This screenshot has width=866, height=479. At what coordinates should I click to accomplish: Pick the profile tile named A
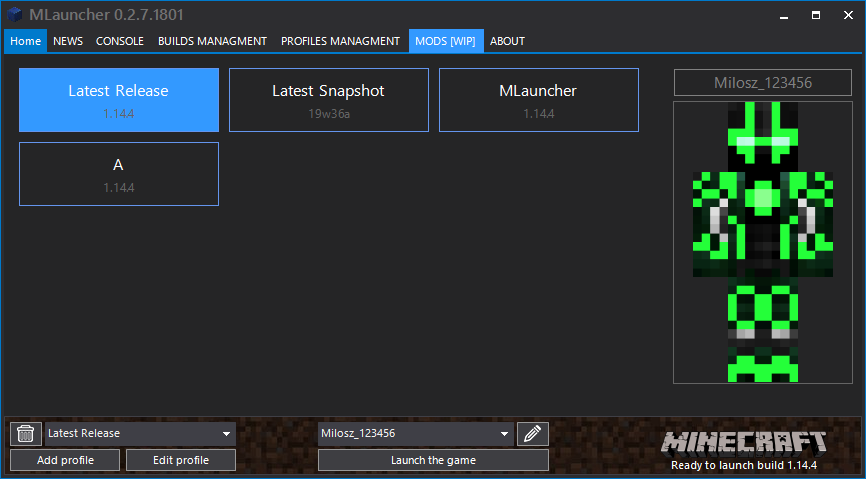119,174
